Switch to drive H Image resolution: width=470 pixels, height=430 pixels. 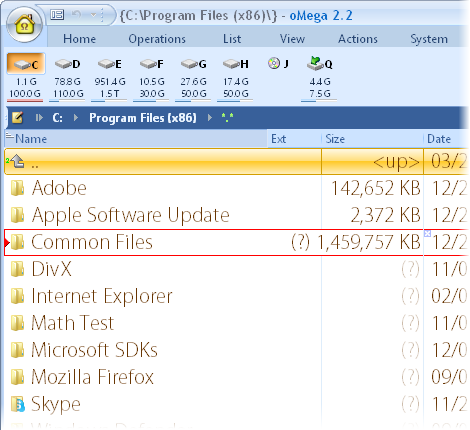click(236, 64)
